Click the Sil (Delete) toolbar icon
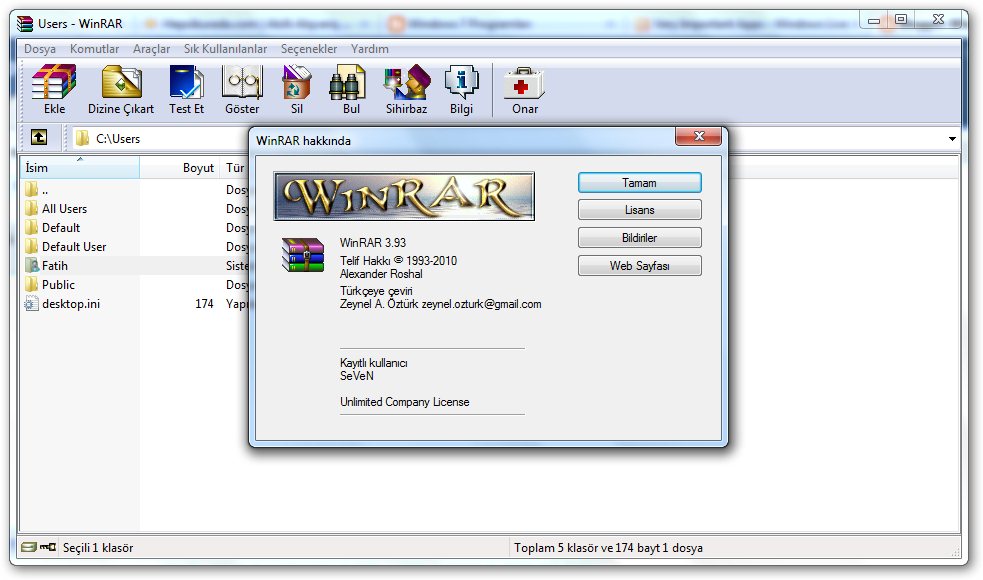 point(297,83)
